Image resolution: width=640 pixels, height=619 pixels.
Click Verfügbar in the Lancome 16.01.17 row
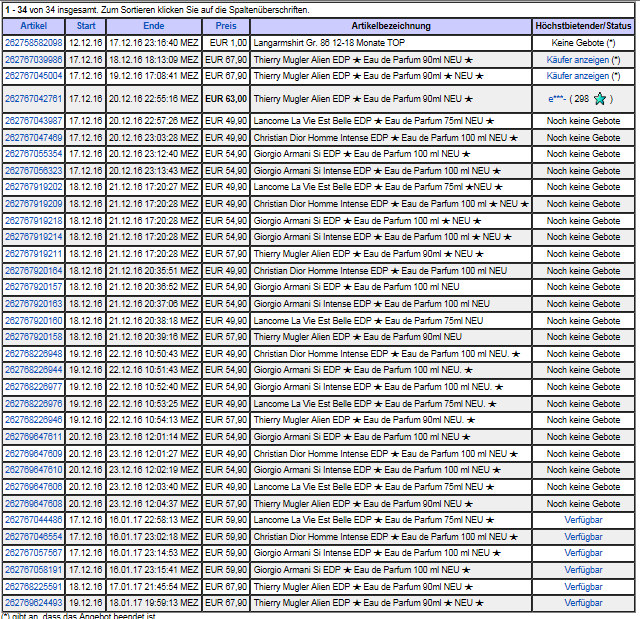(x=583, y=520)
